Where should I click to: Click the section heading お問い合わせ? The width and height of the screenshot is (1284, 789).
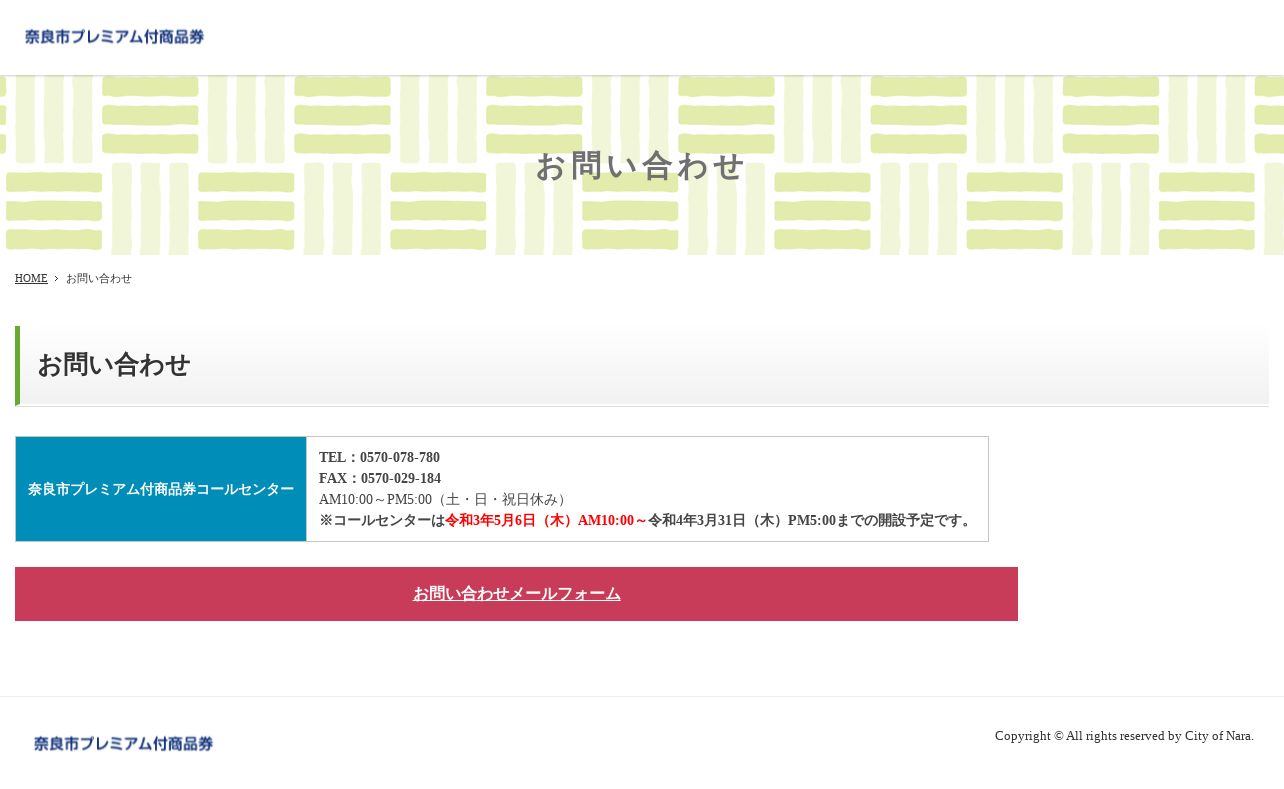113,365
